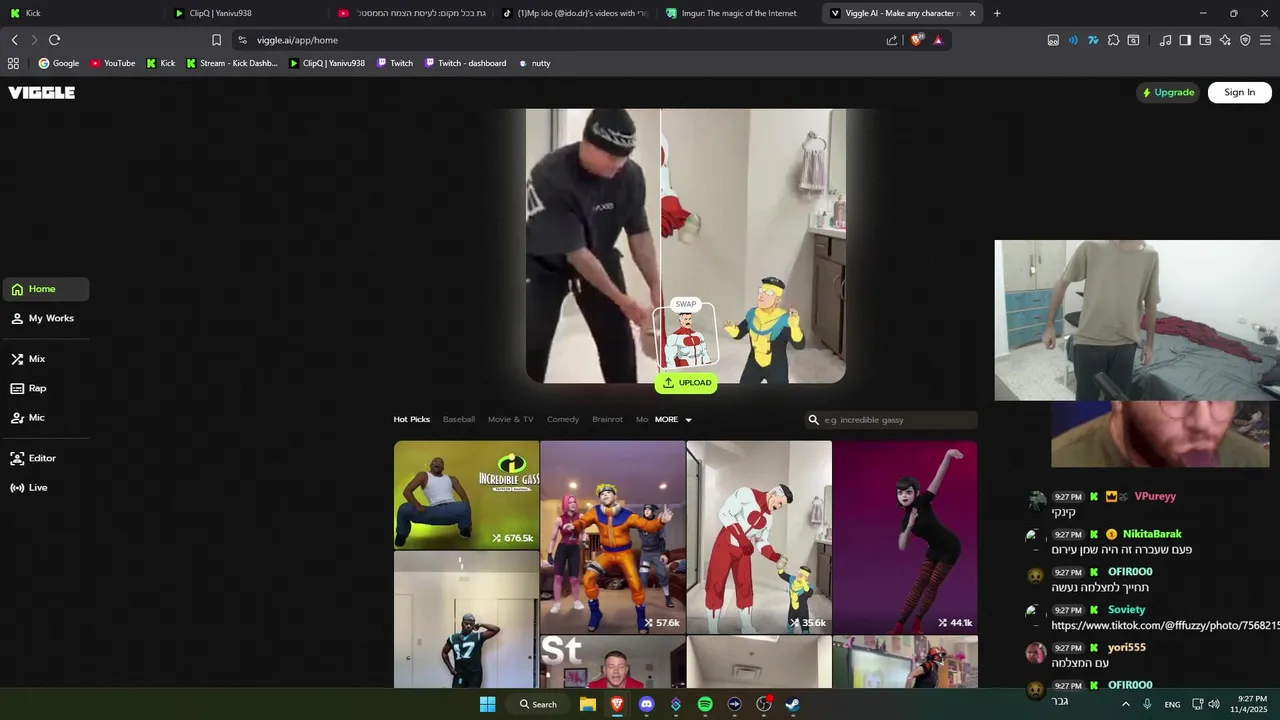
Task: Toggle the browser sidebar panel
Action: 1185,40
